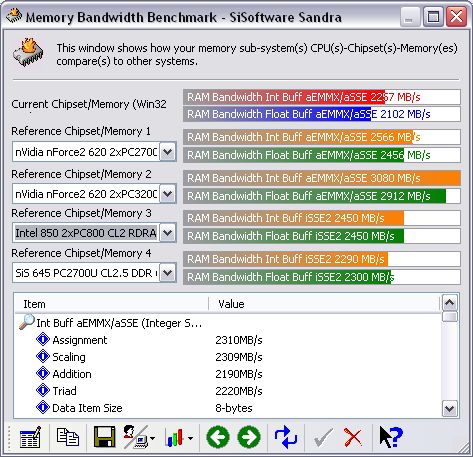Select the Addition row text
Image resolution: width=473 pixels, height=457 pixels.
(72, 374)
